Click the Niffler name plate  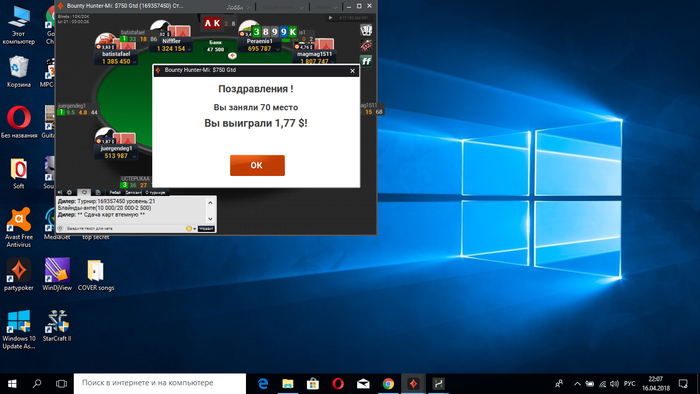(171, 45)
